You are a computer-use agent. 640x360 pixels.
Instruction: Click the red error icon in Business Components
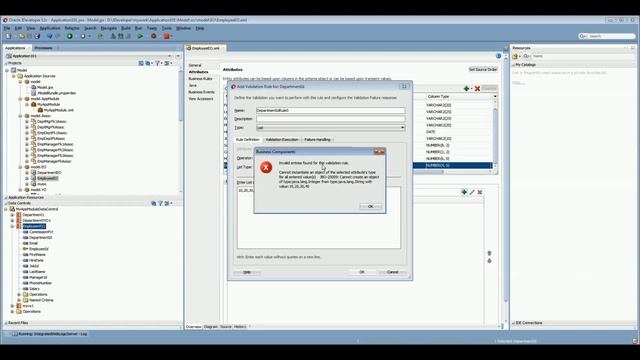(266, 167)
